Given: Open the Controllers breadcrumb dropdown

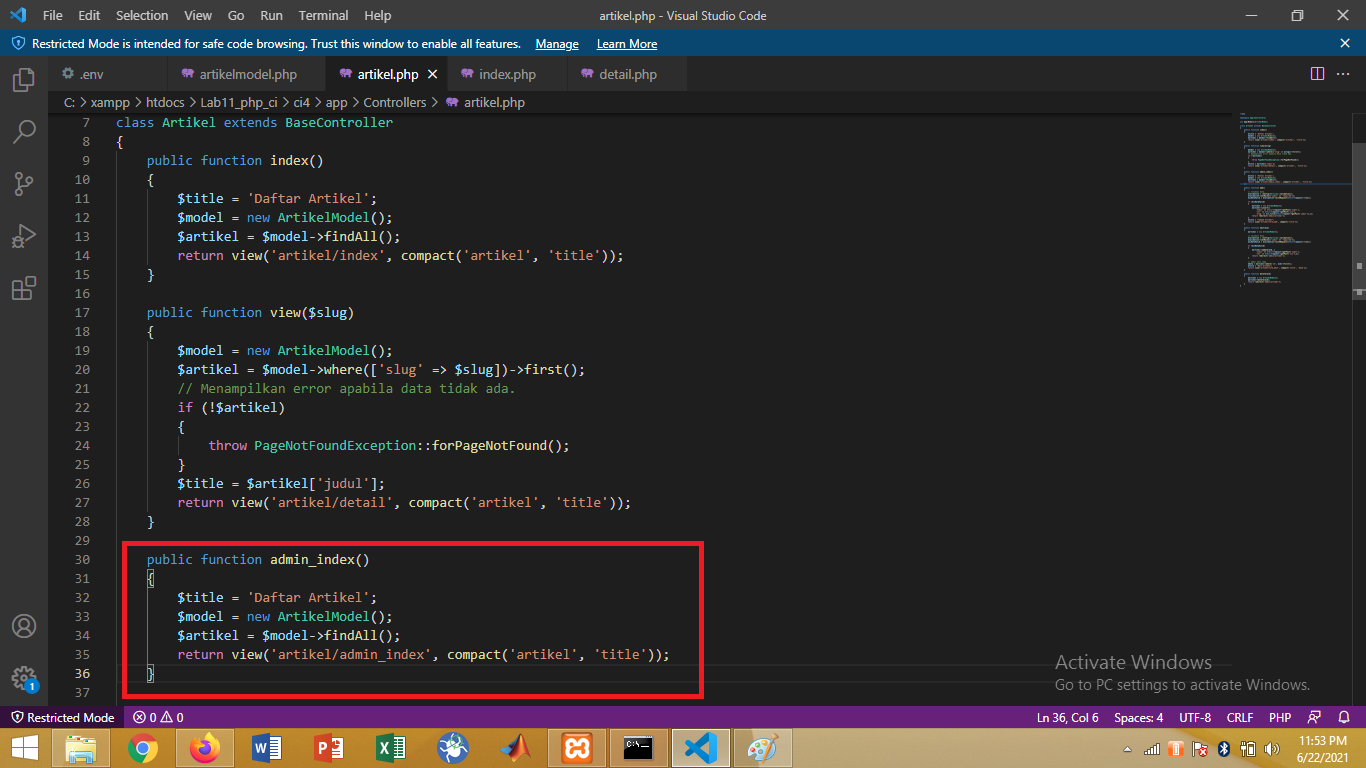Looking at the screenshot, I should (x=395, y=102).
